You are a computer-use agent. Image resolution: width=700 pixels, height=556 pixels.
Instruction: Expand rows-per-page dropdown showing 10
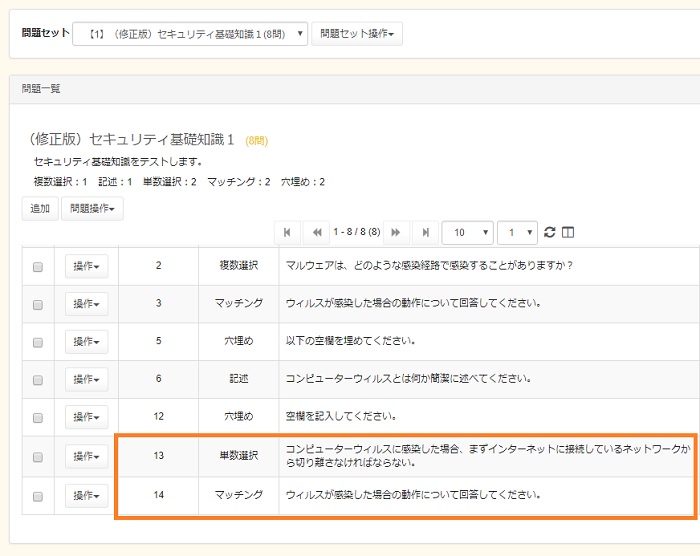pyautogui.click(x=467, y=232)
